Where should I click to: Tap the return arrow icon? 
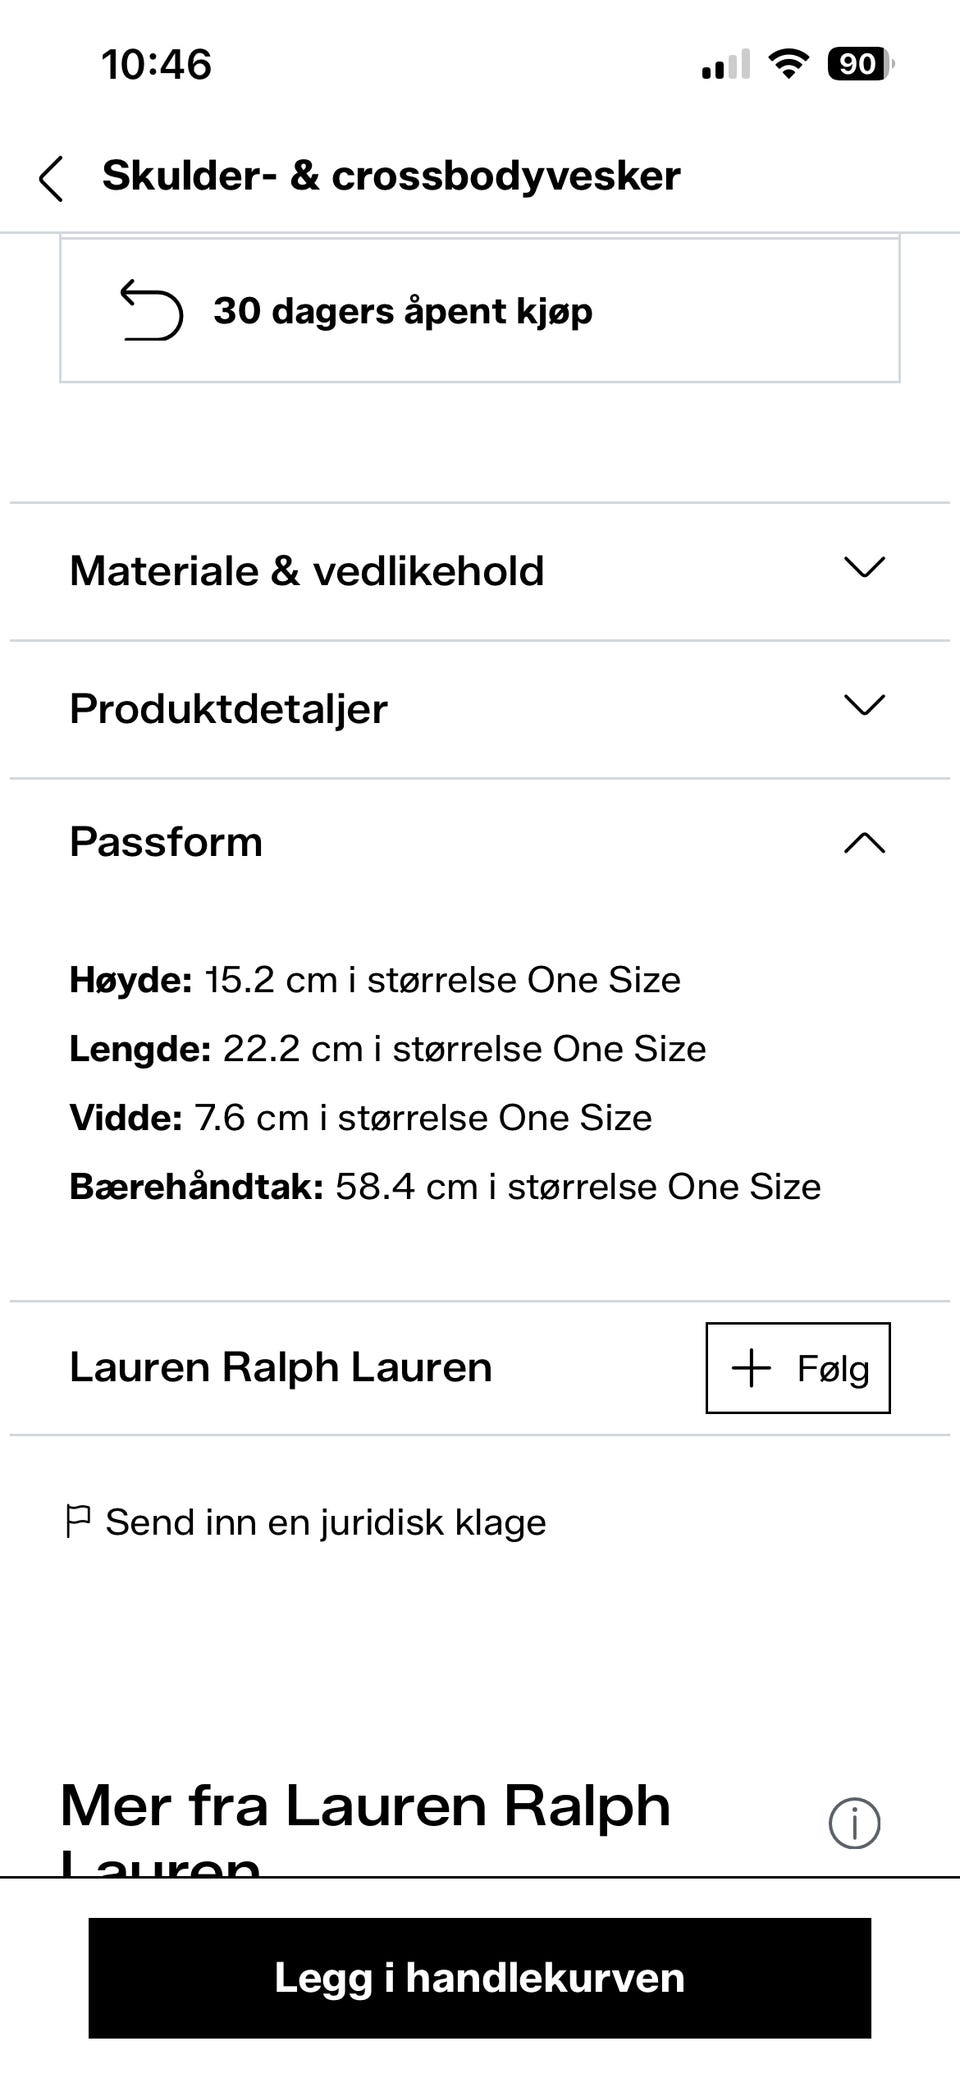pyautogui.click(x=151, y=310)
